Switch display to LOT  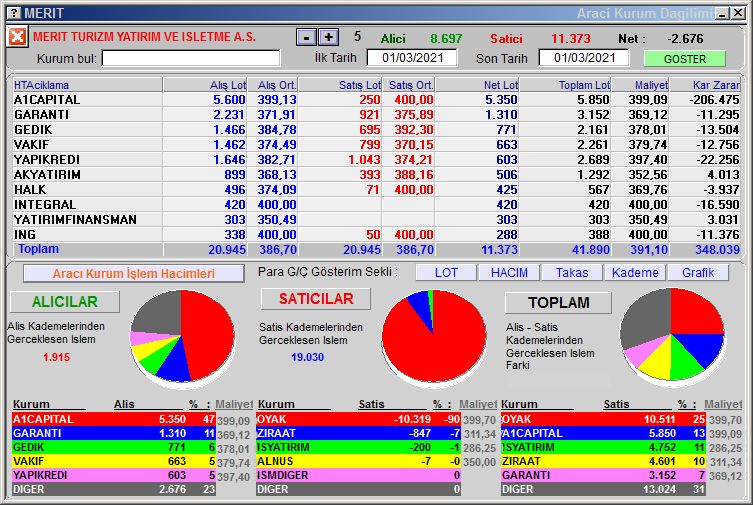coord(446,273)
